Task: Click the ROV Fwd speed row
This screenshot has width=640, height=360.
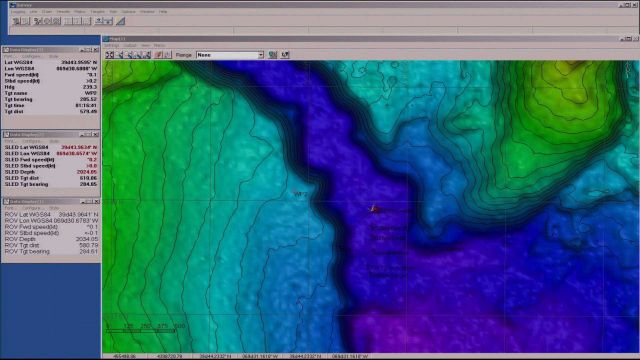Action: point(51,227)
